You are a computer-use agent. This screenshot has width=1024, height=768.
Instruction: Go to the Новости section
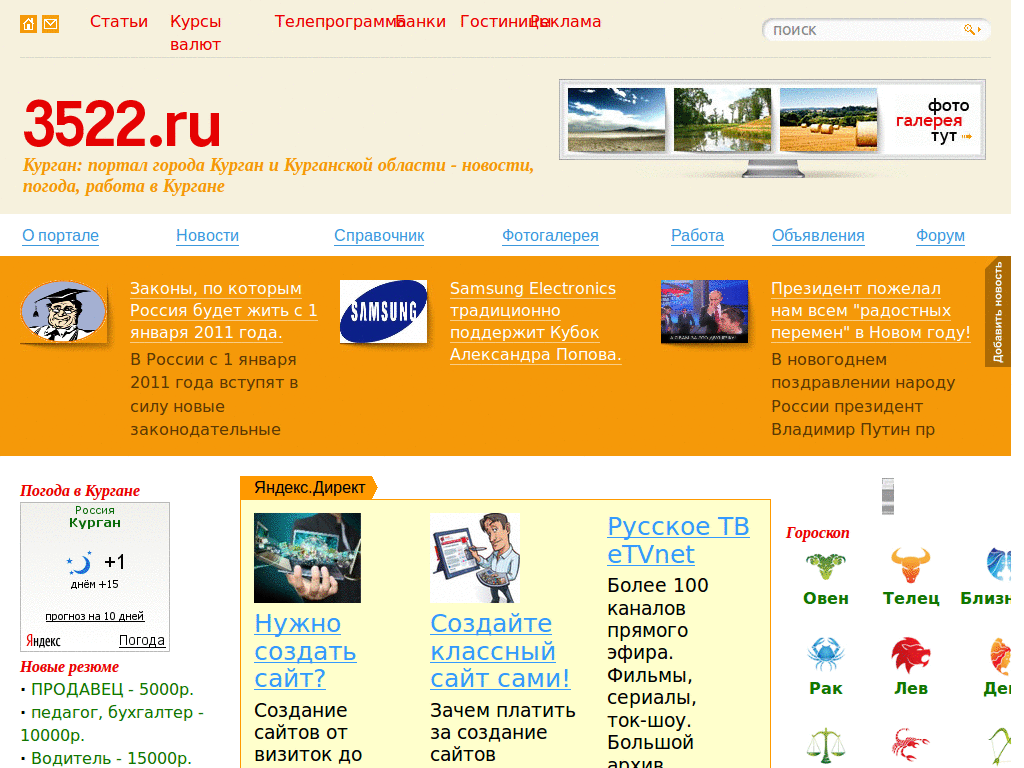coord(208,236)
